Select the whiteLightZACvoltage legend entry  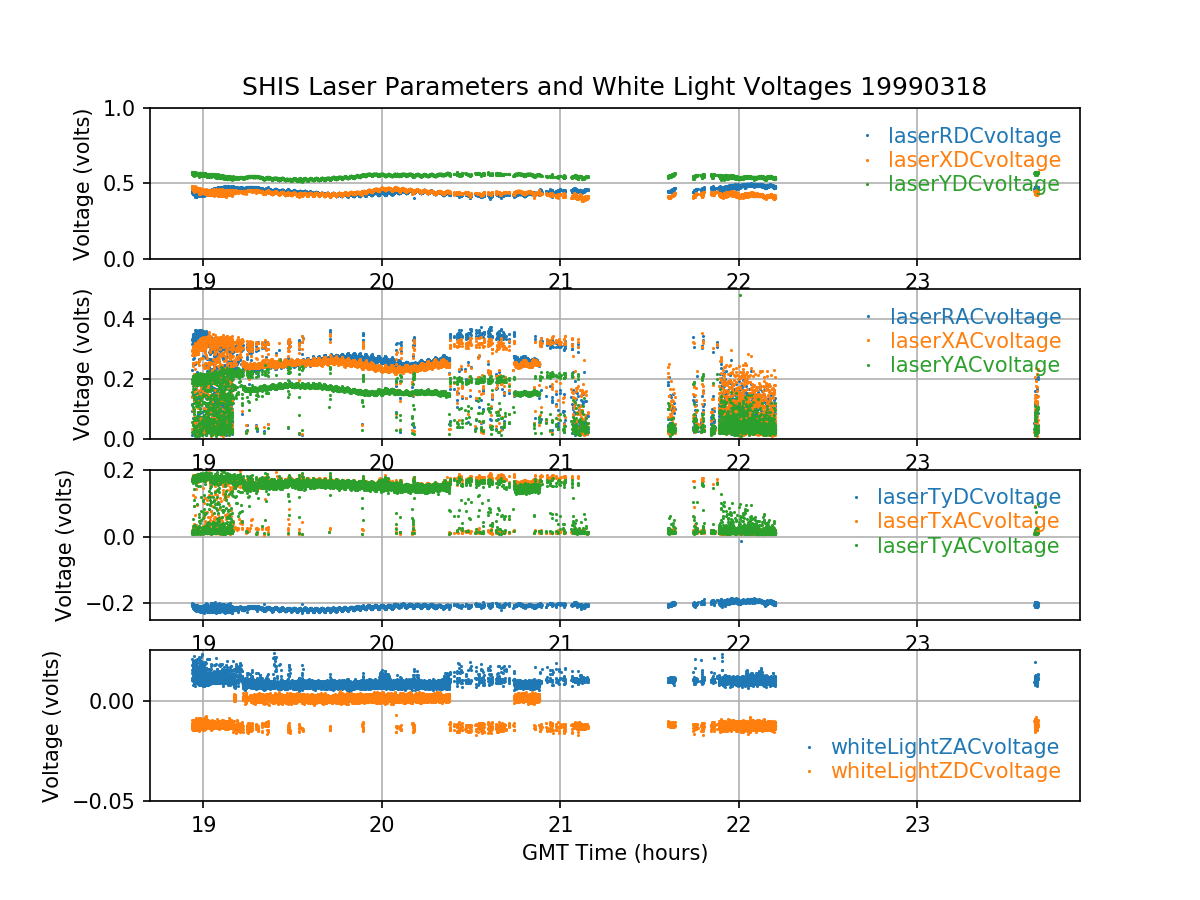pos(945,747)
